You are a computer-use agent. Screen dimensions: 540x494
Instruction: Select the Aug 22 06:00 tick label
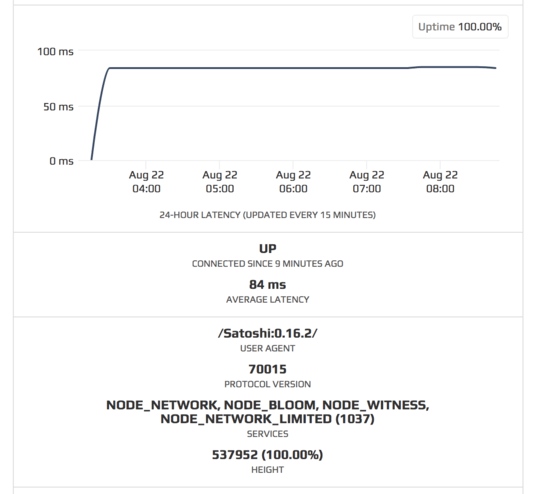(293, 182)
